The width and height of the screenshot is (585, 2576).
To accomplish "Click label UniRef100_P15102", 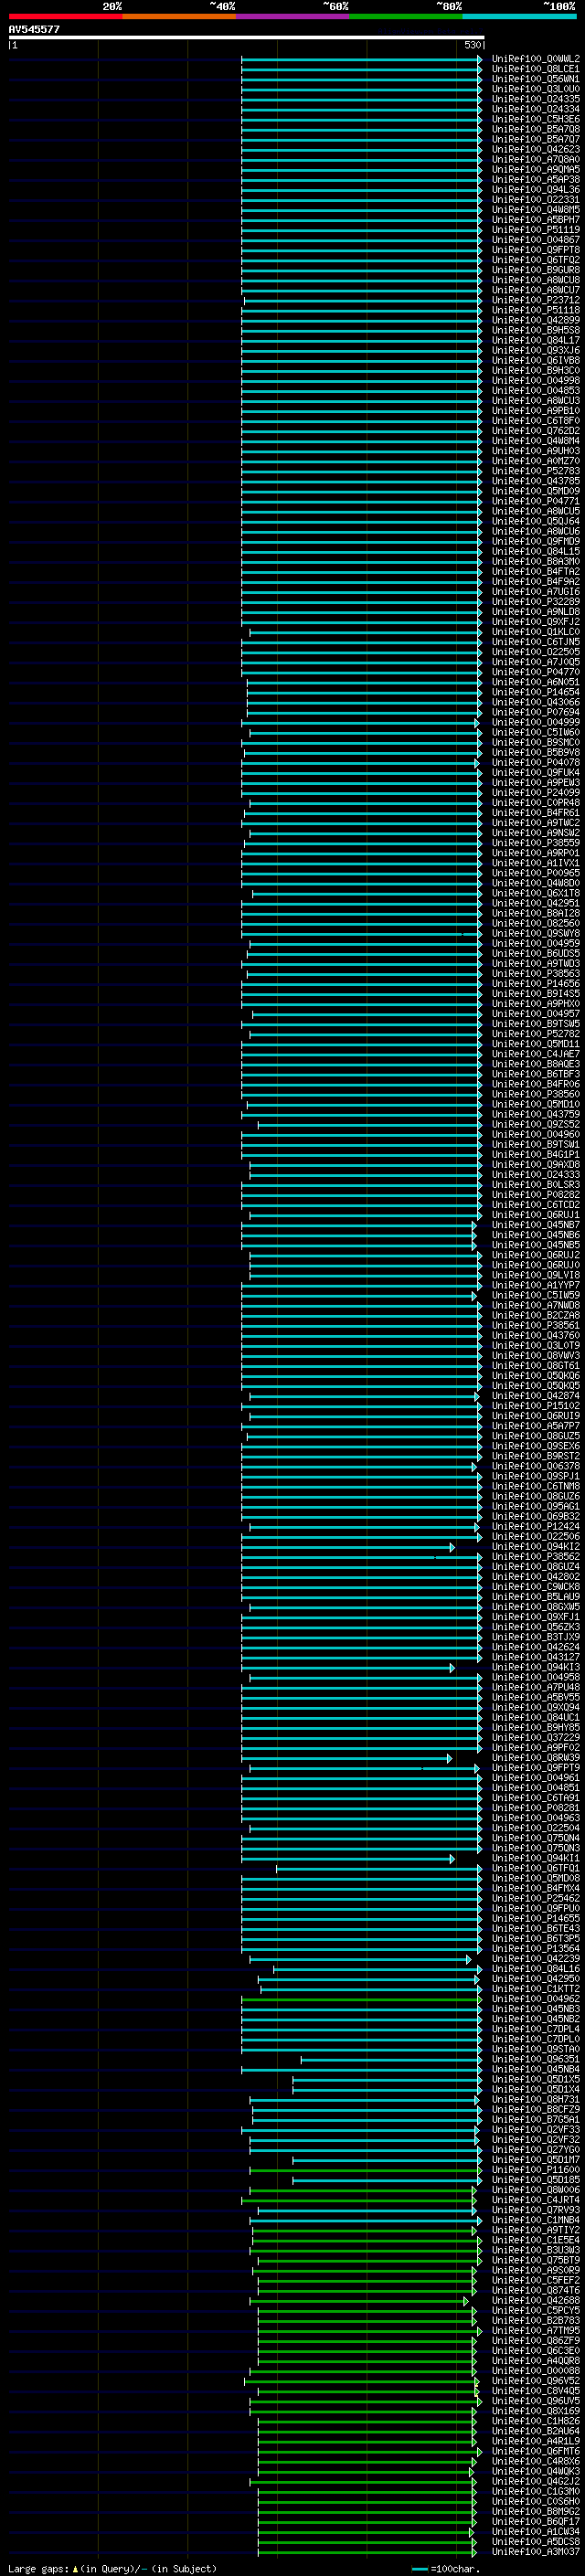I will click(x=536, y=1406).
